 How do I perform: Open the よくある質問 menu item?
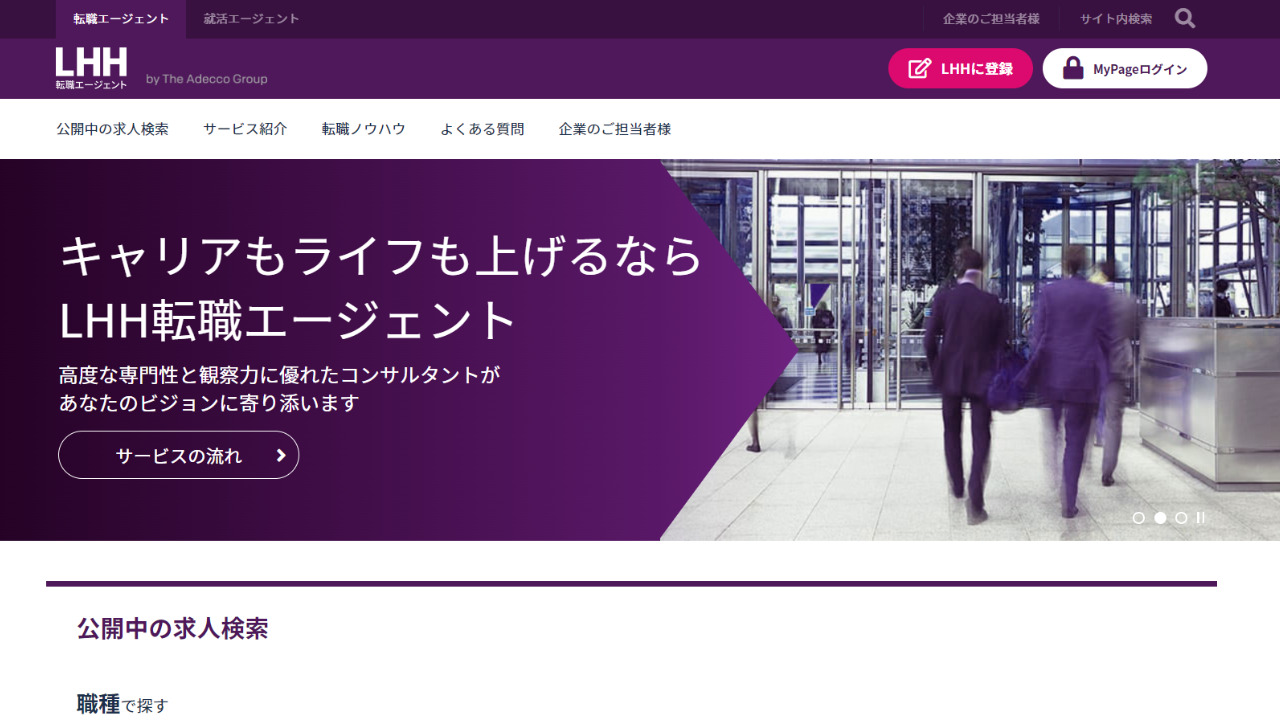[x=482, y=129]
